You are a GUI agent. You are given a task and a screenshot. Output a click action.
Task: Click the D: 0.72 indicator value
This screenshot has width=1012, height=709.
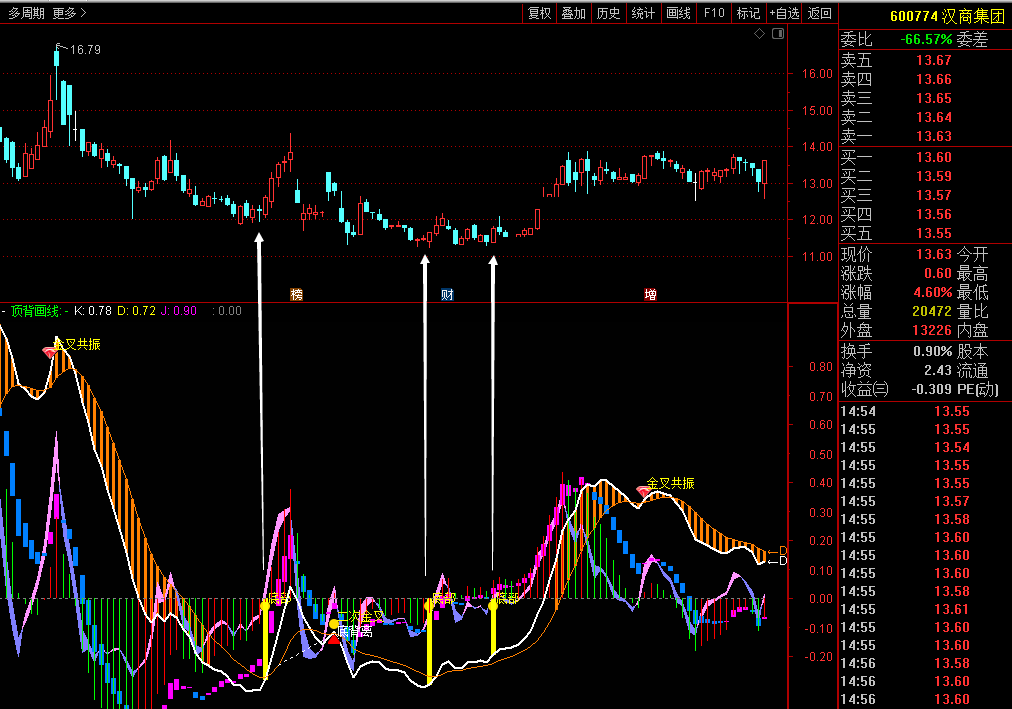[x=136, y=311]
